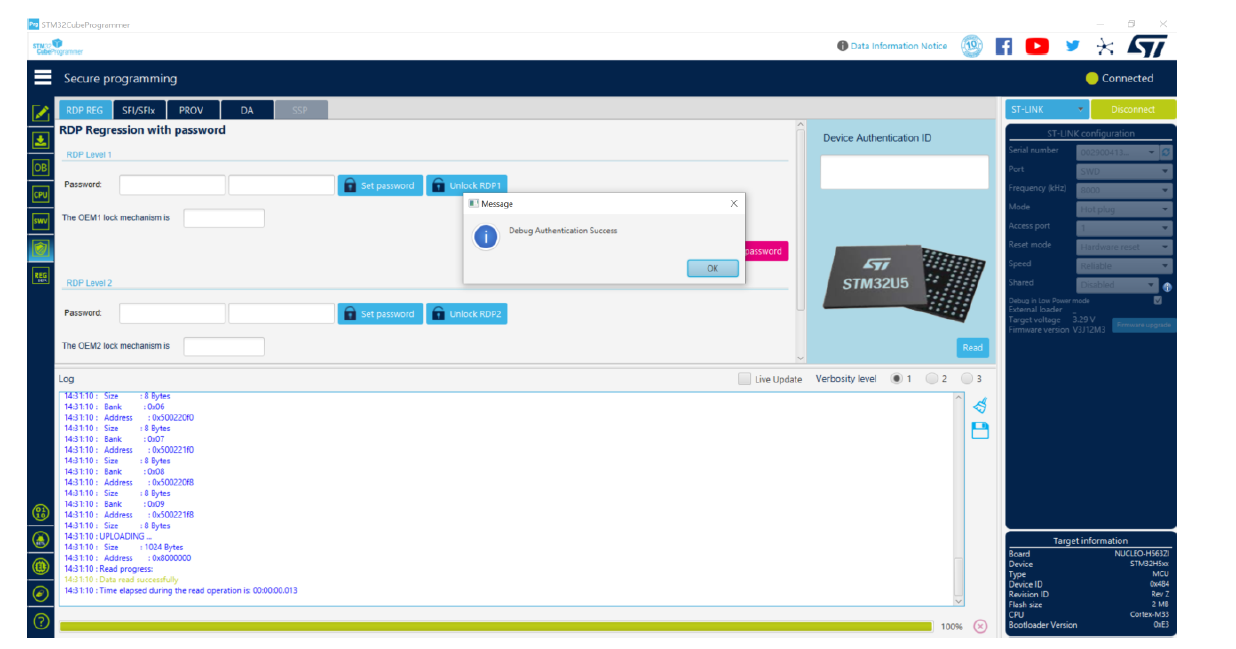Open the ST community network icon

pyautogui.click(x=1105, y=46)
